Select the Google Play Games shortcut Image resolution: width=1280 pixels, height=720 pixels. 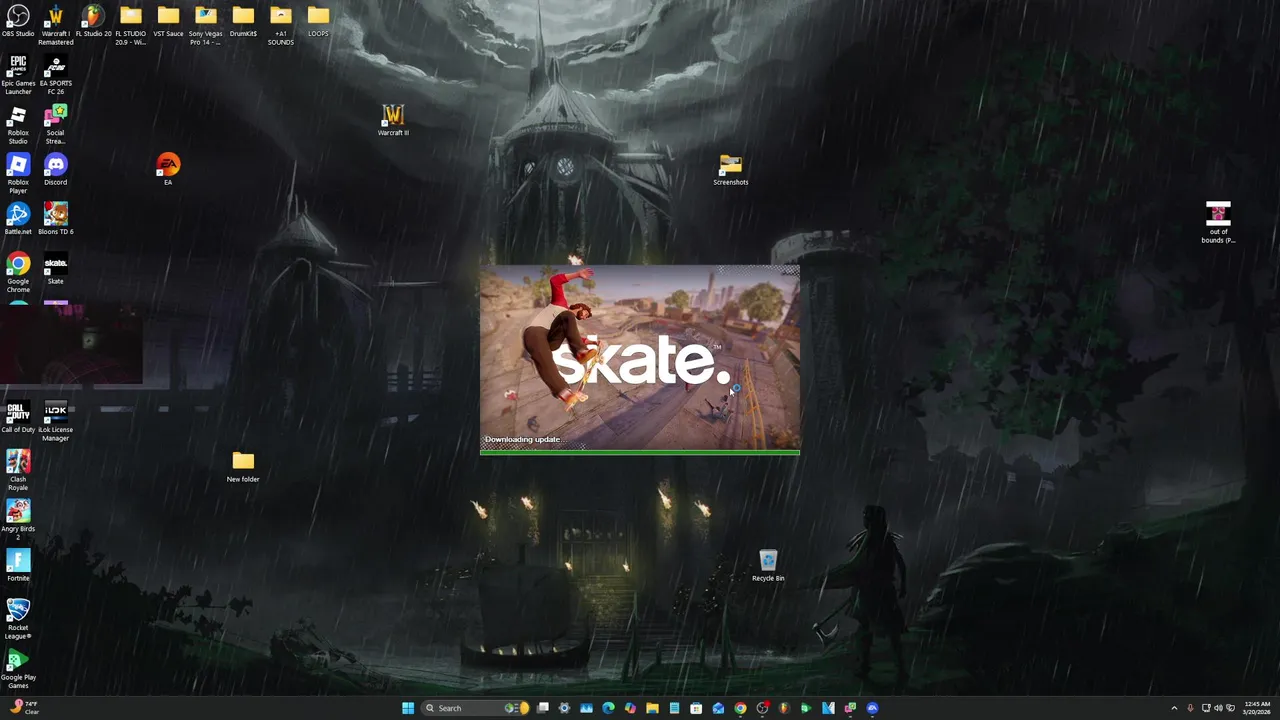[x=18, y=669]
